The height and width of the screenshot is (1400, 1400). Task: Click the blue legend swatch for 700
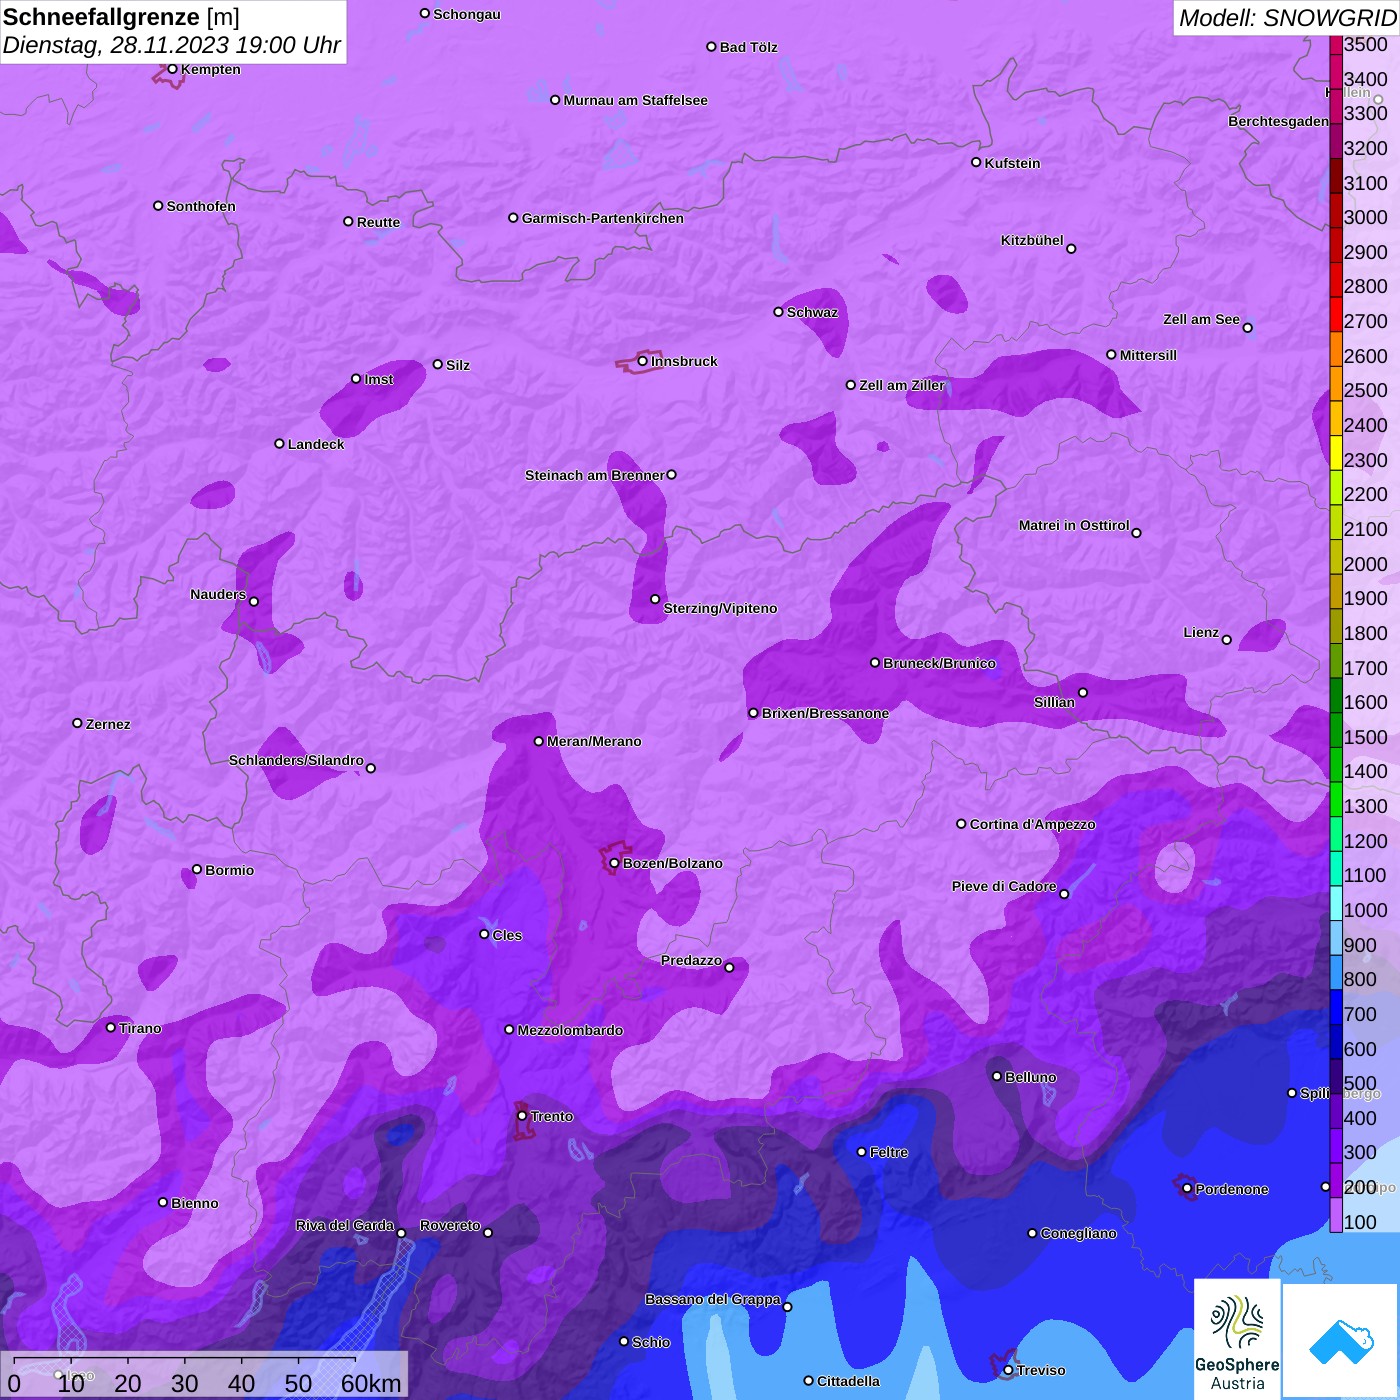pyautogui.click(x=1336, y=1007)
